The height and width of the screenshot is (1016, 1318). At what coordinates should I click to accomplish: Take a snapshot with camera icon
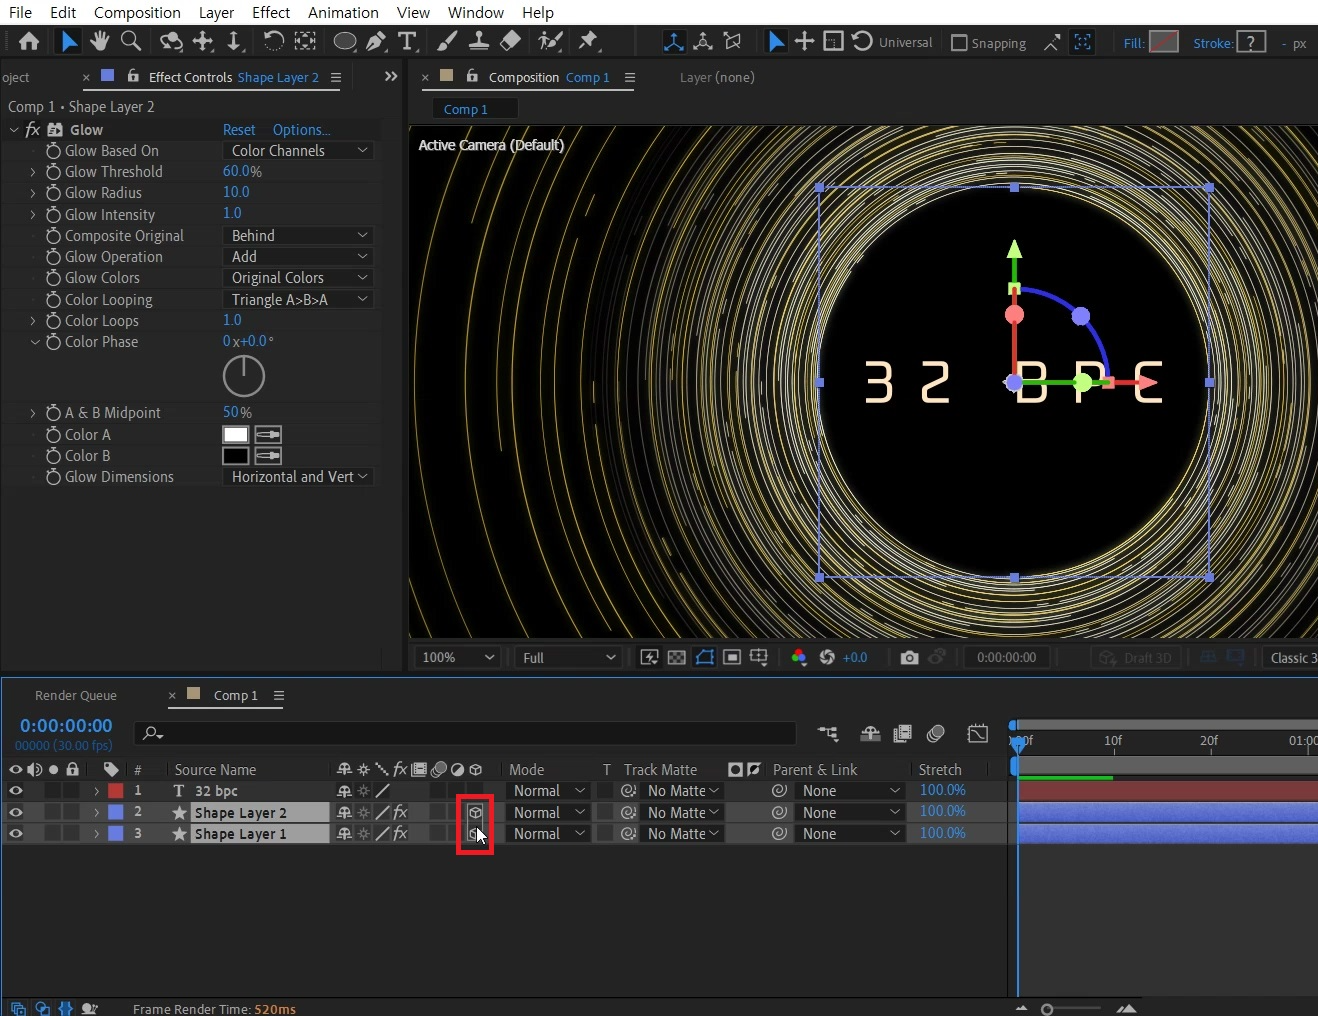(909, 657)
